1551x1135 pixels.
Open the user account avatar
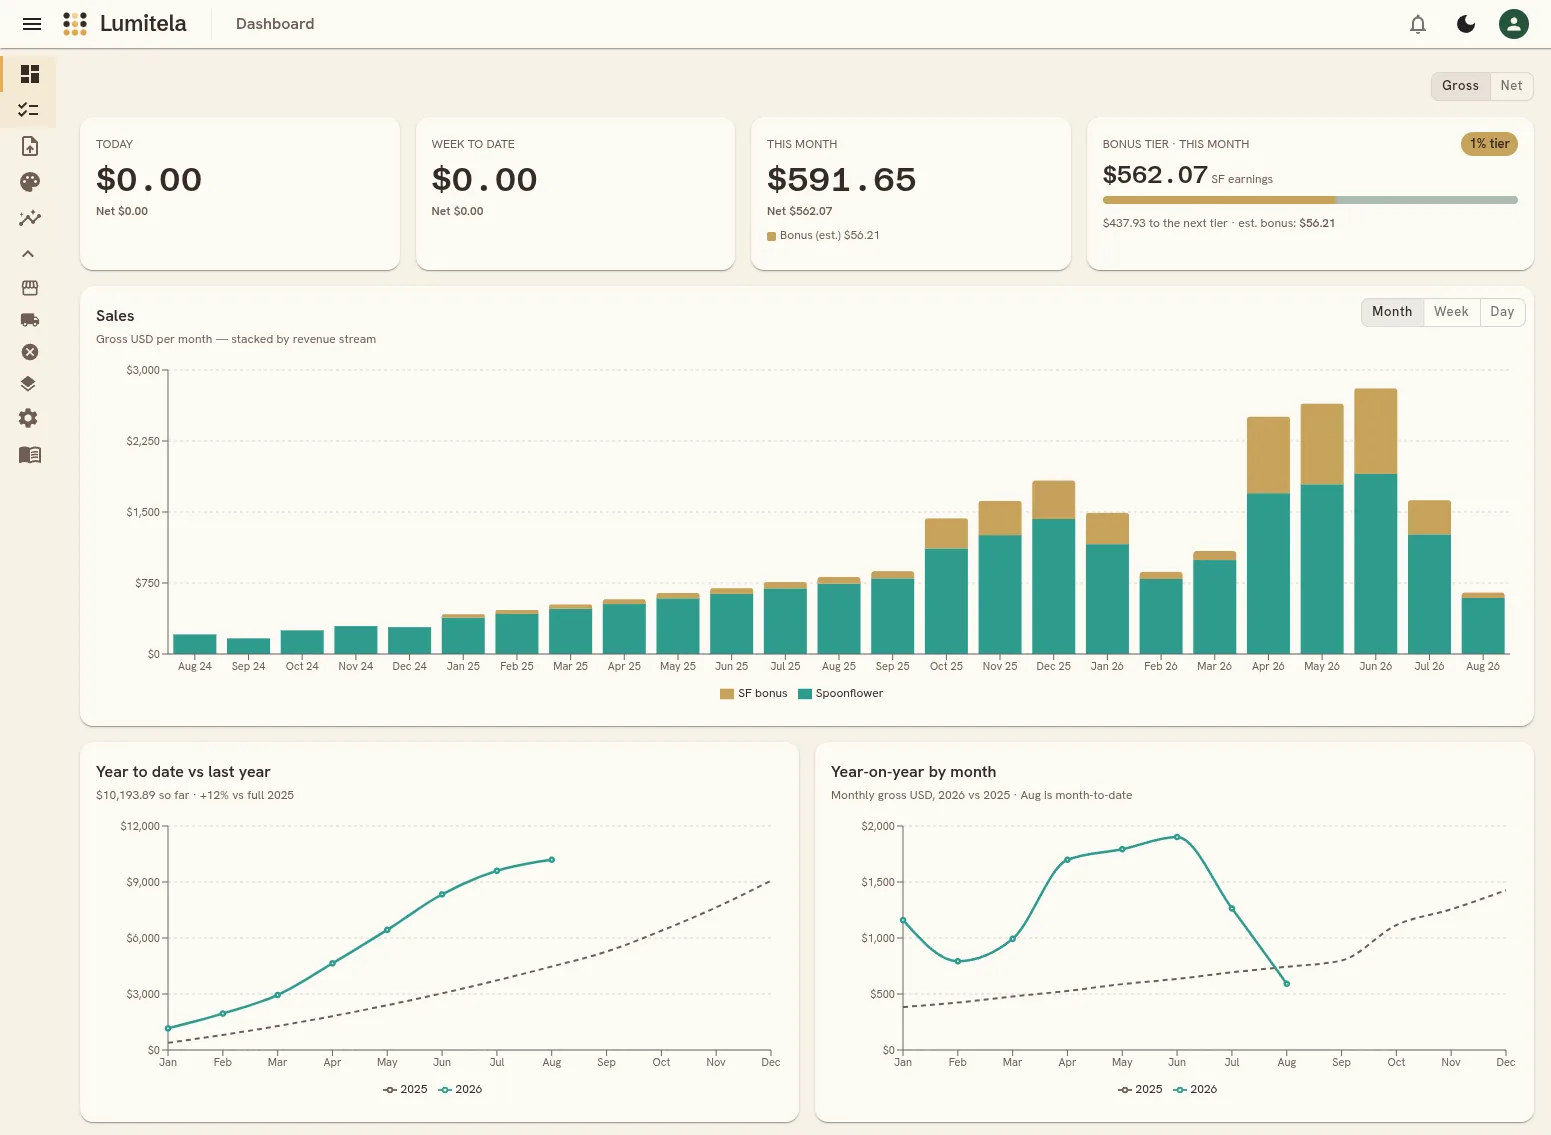click(1514, 24)
